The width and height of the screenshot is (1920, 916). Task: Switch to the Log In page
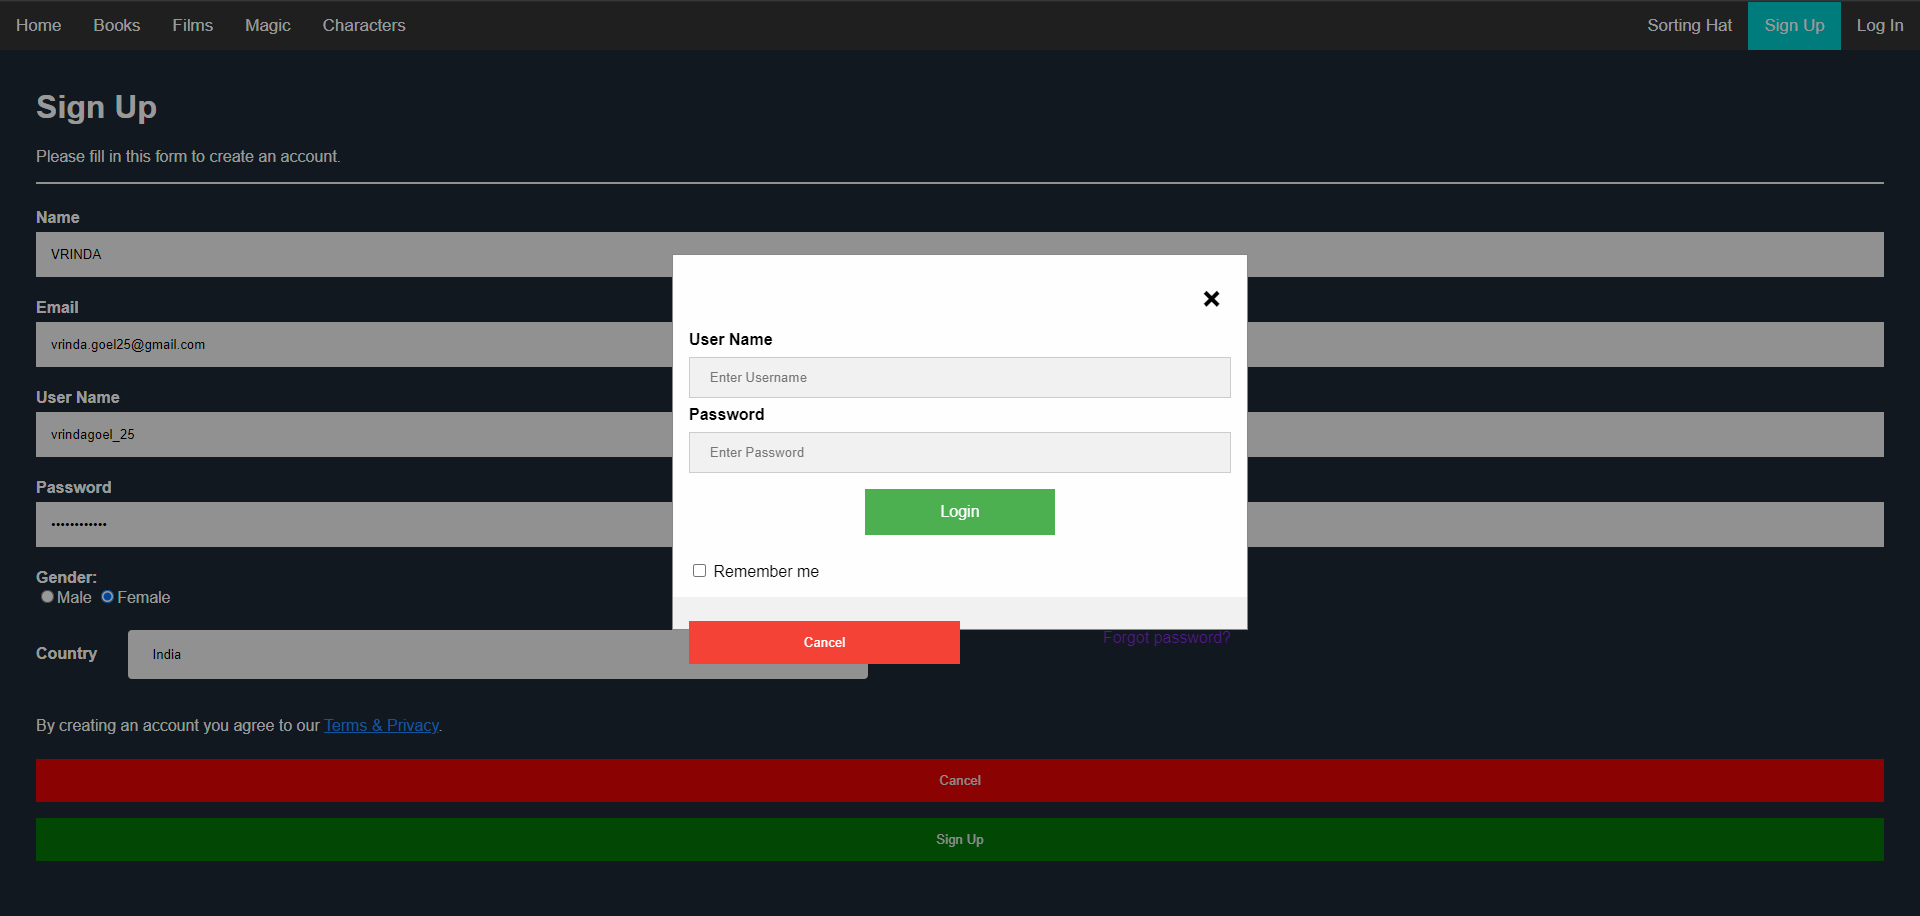(1879, 25)
